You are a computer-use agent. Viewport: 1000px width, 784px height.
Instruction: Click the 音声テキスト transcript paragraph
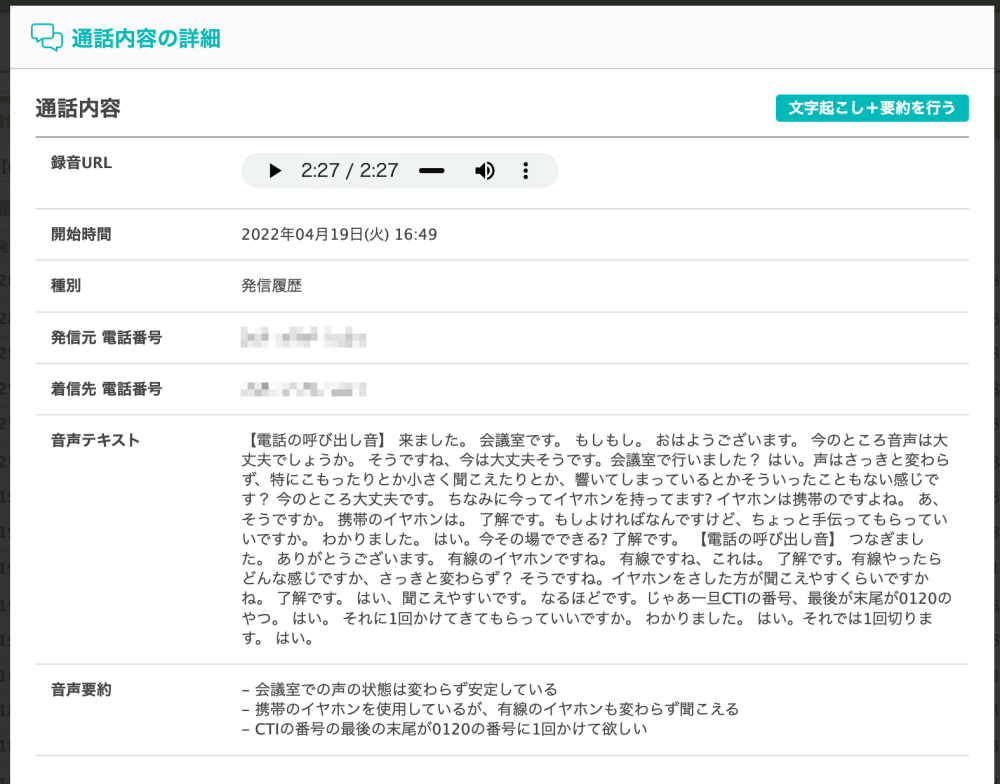coord(596,539)
